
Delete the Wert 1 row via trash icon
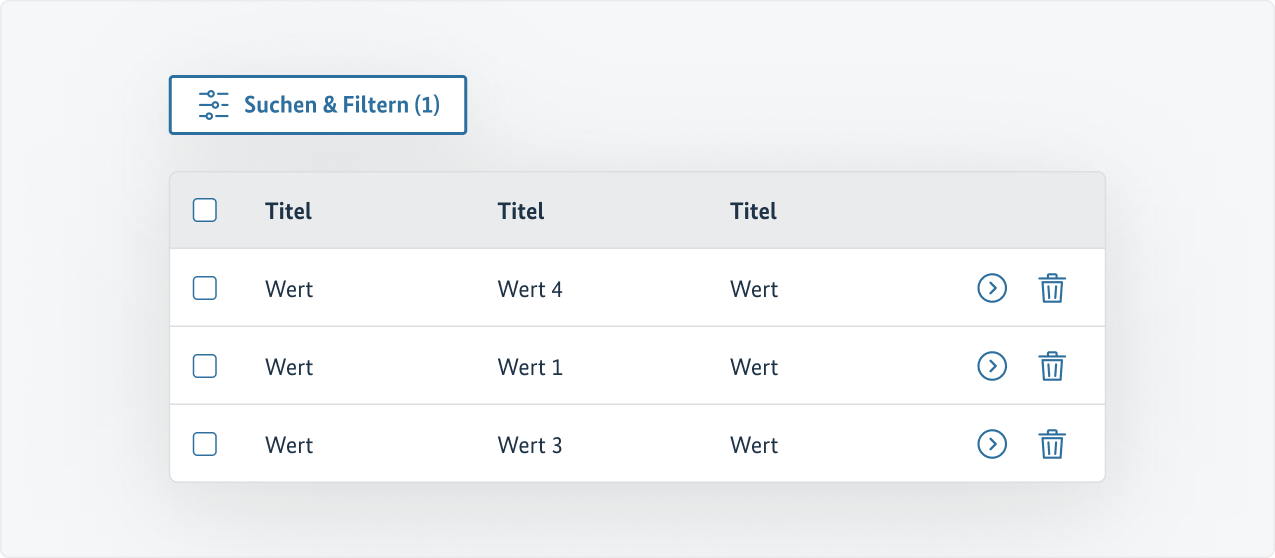tap(1051, 367)
